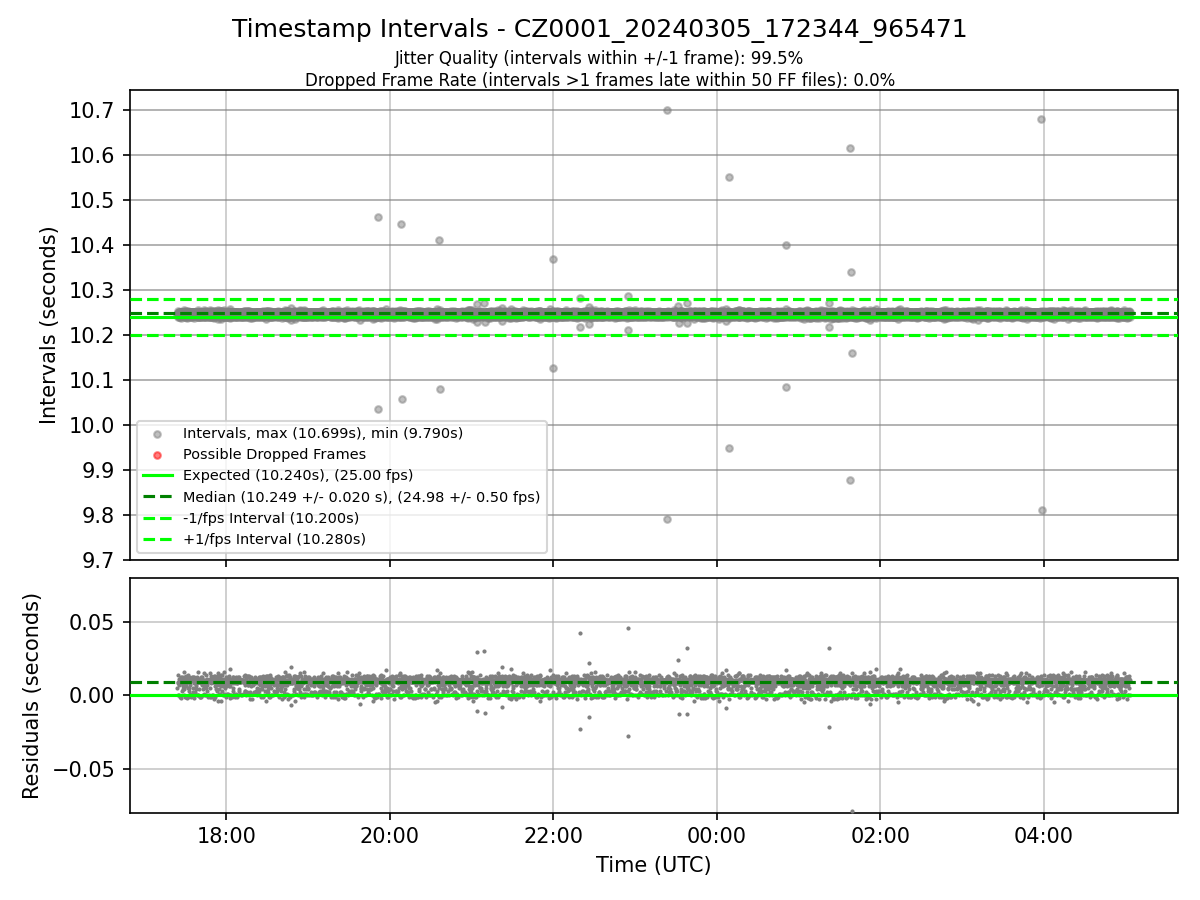Click the outlier point near 10.68 by 04:00
The image size is (1200, 900).
[1041, 119]
